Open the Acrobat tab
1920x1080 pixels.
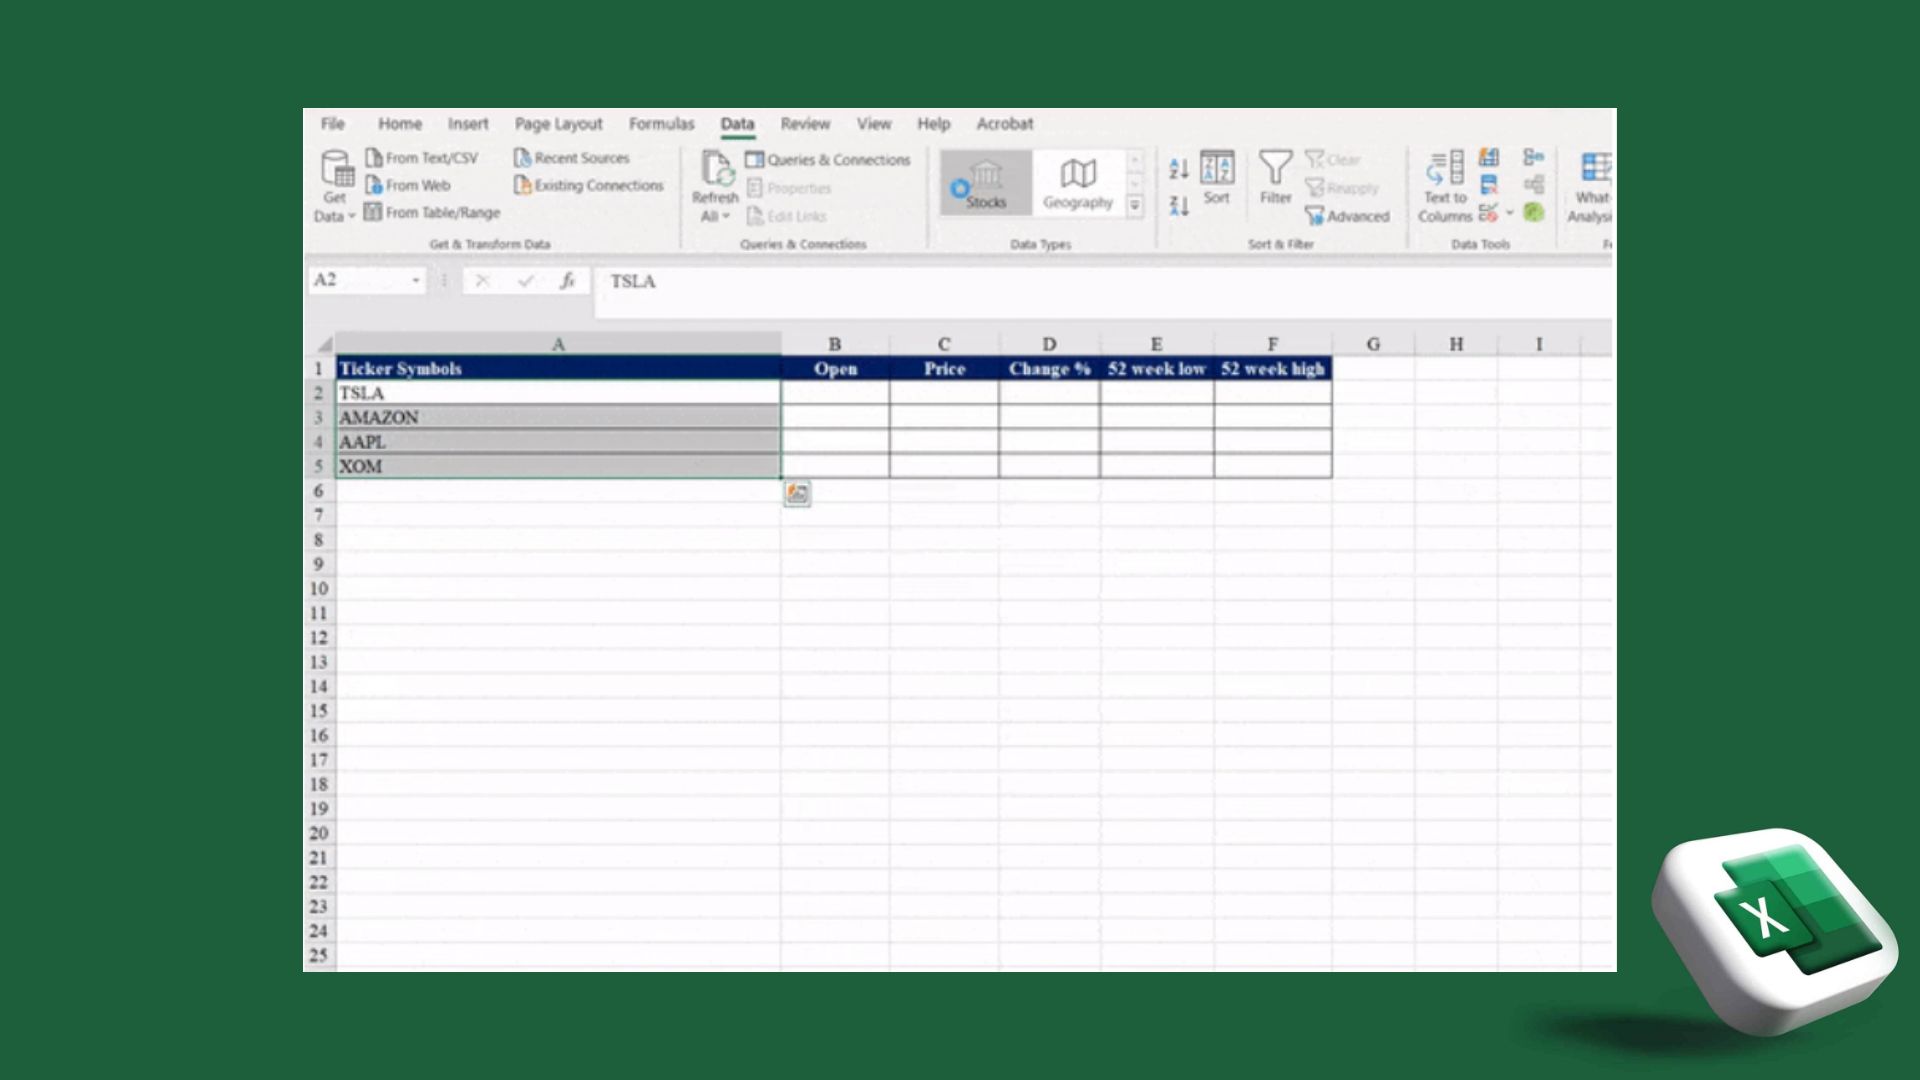1004,124
